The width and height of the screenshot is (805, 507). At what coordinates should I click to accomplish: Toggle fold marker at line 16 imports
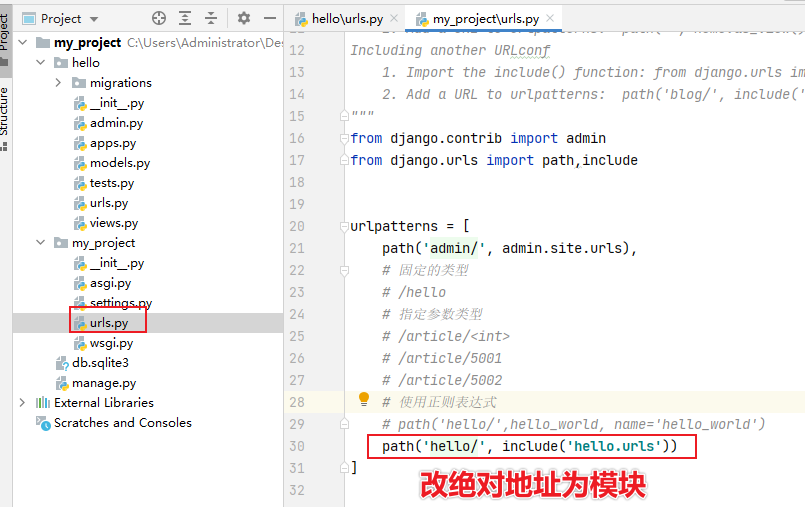click(x=344, y=138)
